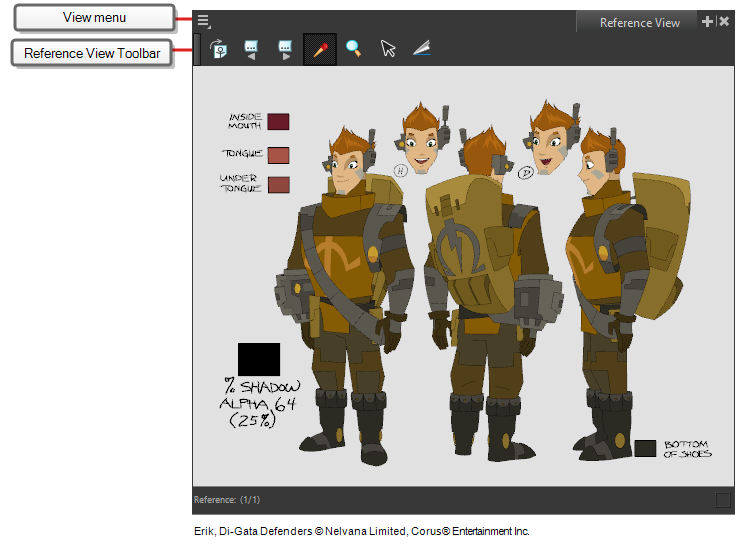
Task: Pick the Inside Mouth color swatch
Action: tap(278, 122)
